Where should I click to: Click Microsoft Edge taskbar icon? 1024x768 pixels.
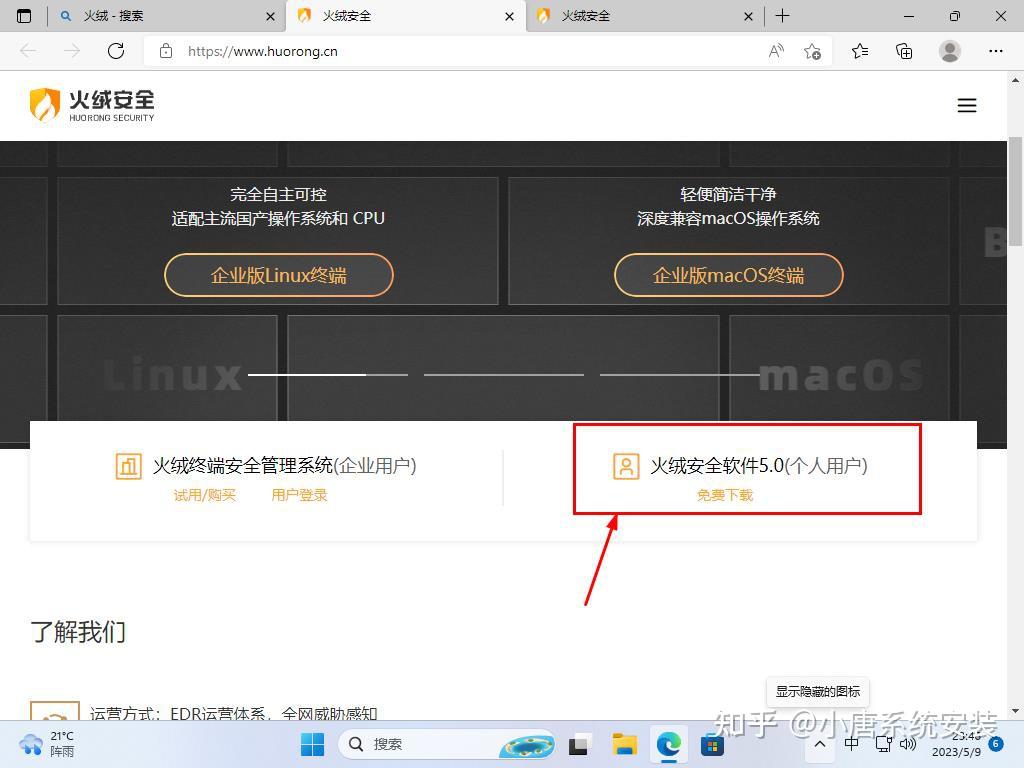pos(668,744)
